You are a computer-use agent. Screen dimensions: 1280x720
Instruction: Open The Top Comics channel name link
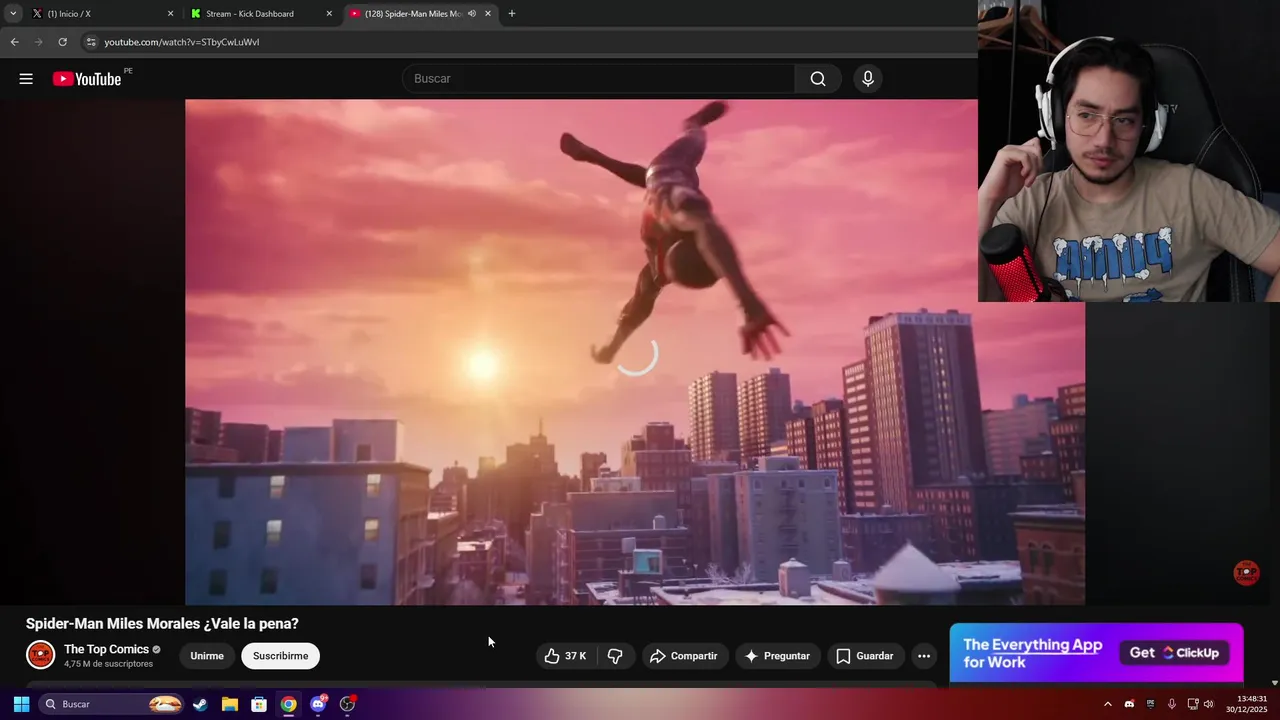106,649
